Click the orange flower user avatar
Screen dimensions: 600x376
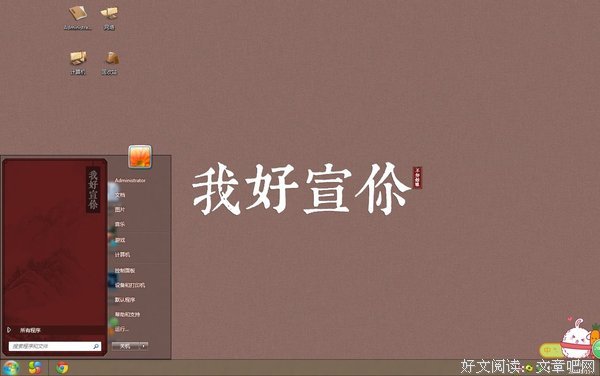point(140,156)
